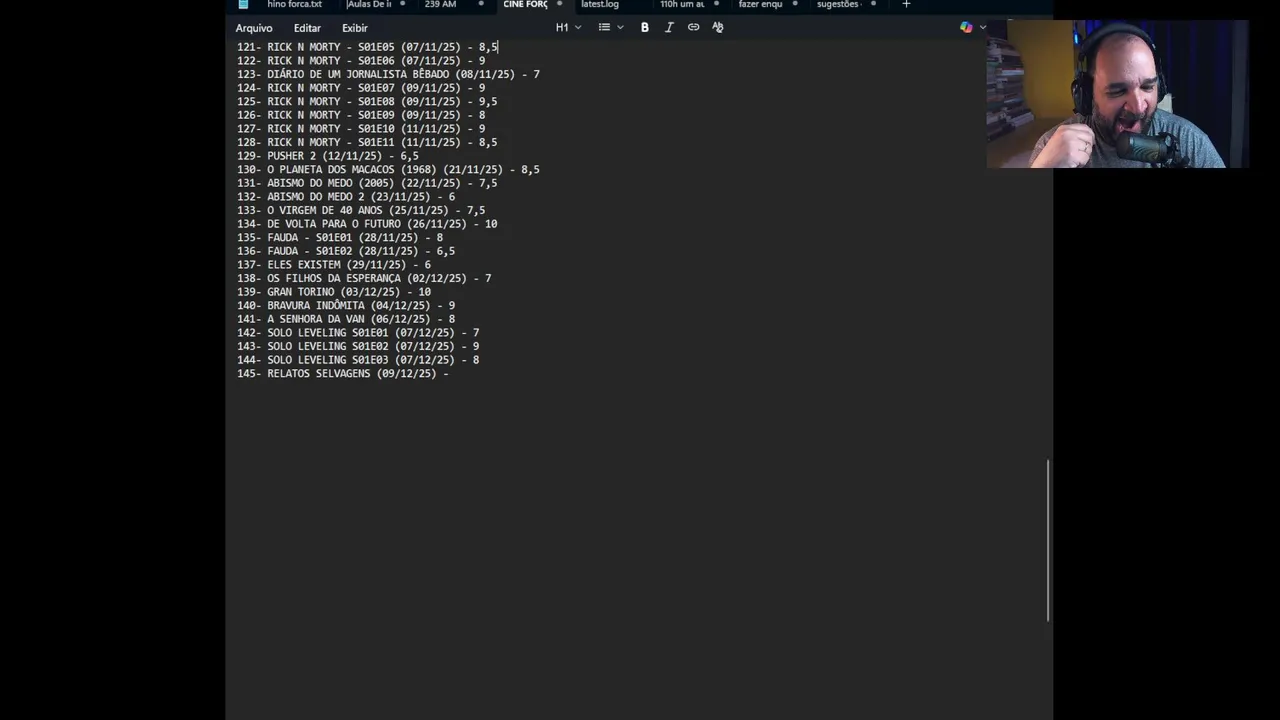The image size is (1280, 720).
Task: Switch to the latest.log tab
Action: tap(600, 5)
